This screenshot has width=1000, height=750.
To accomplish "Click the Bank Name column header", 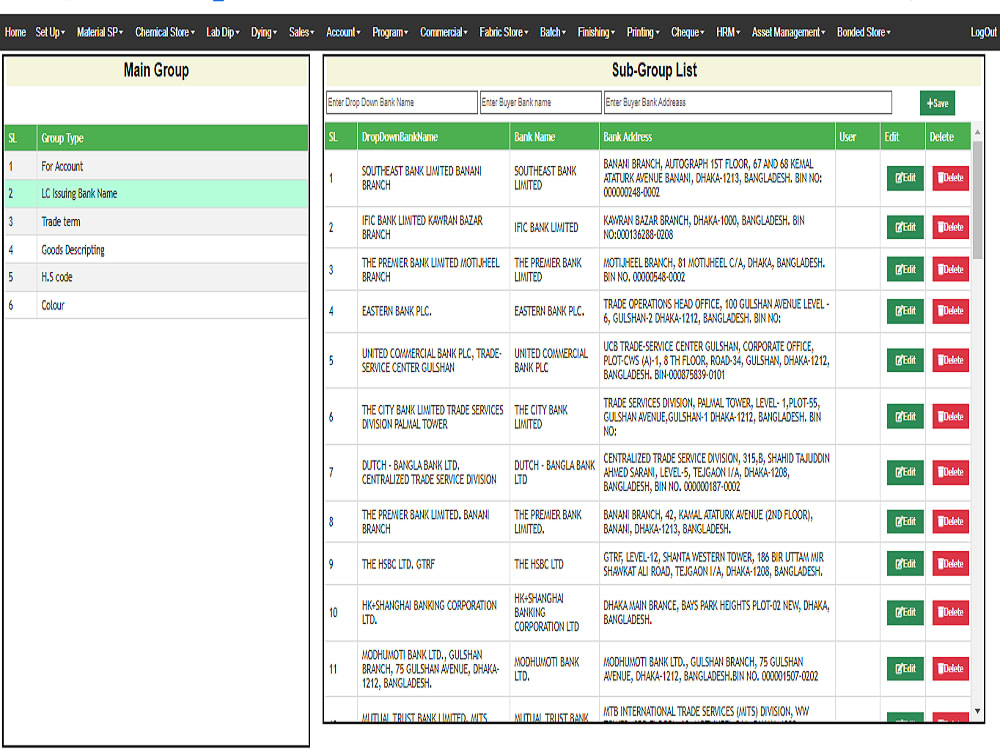I will tap(554, 137).
